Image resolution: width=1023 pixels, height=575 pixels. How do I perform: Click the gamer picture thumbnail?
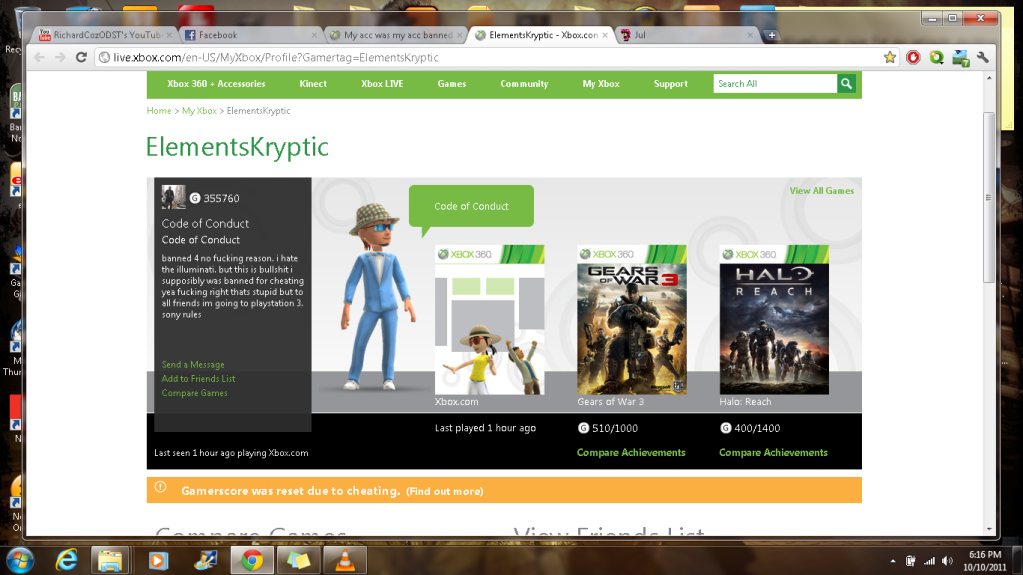pos(174,197)
